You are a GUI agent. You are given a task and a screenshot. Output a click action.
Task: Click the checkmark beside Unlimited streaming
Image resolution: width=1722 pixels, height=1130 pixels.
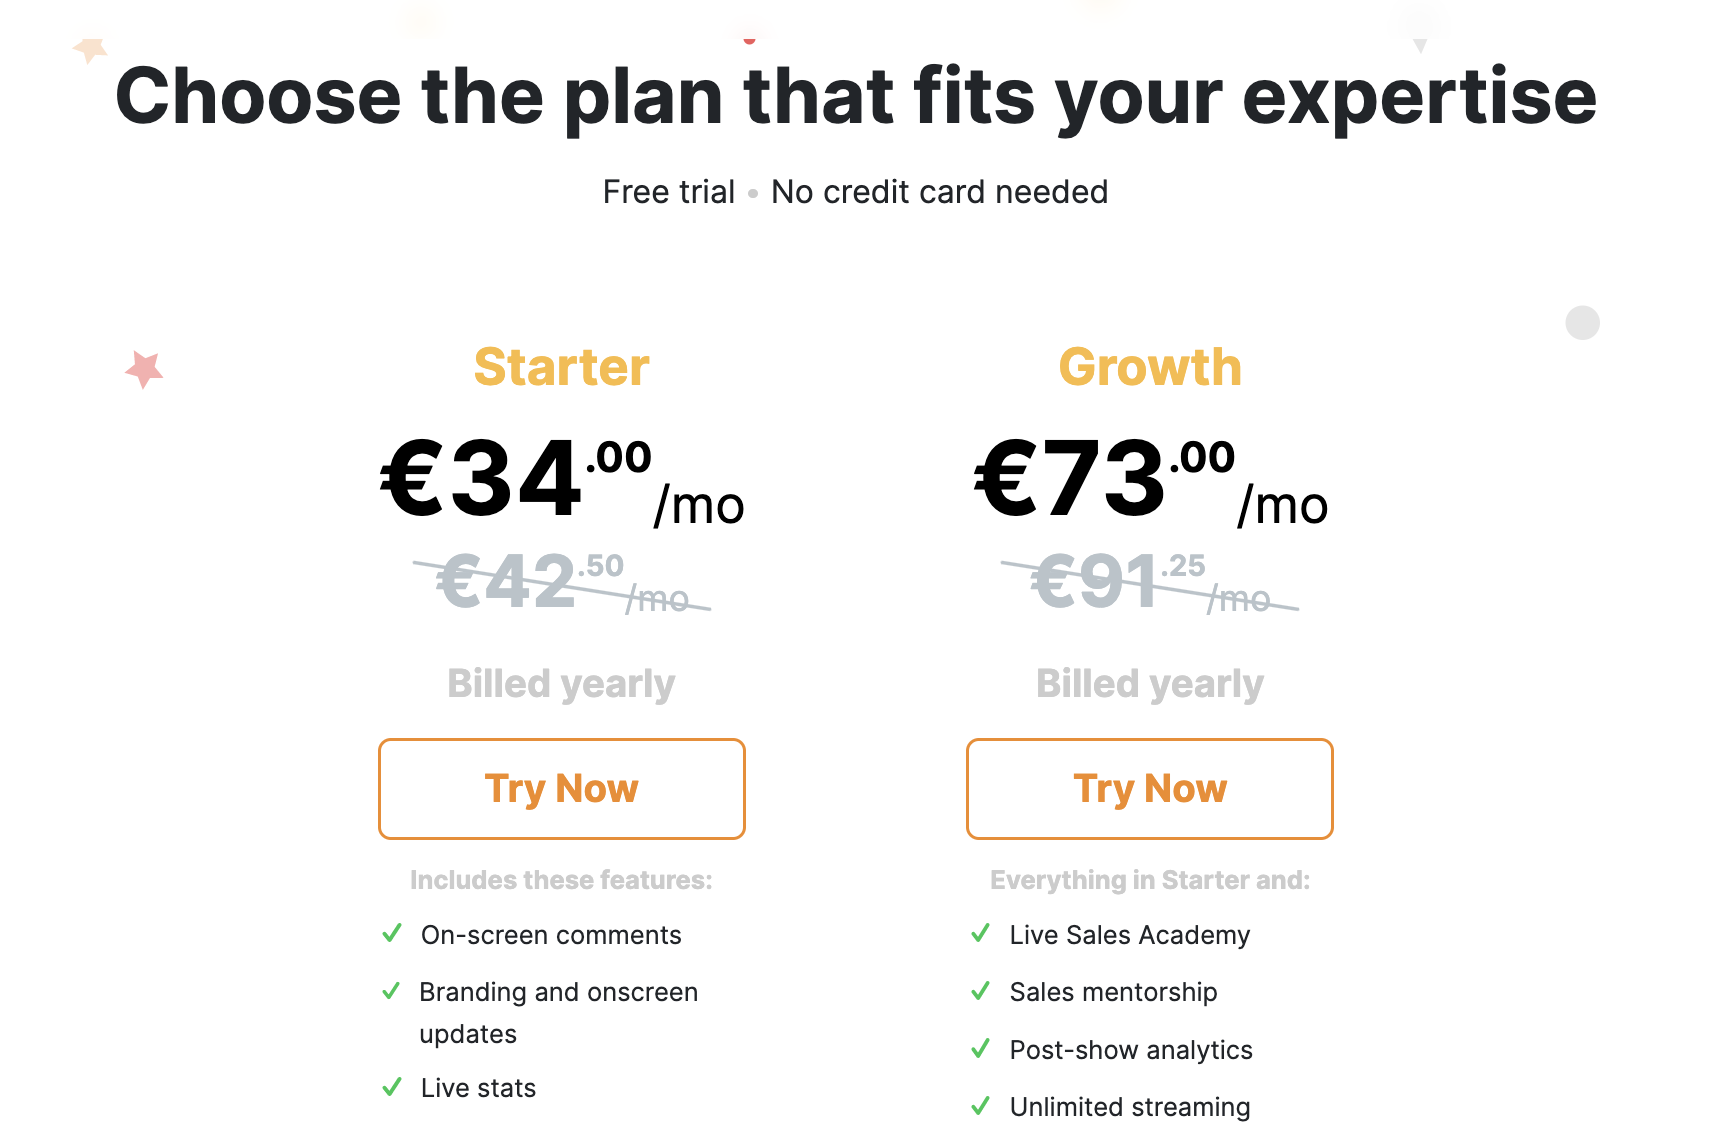[x=981, y=1106]
